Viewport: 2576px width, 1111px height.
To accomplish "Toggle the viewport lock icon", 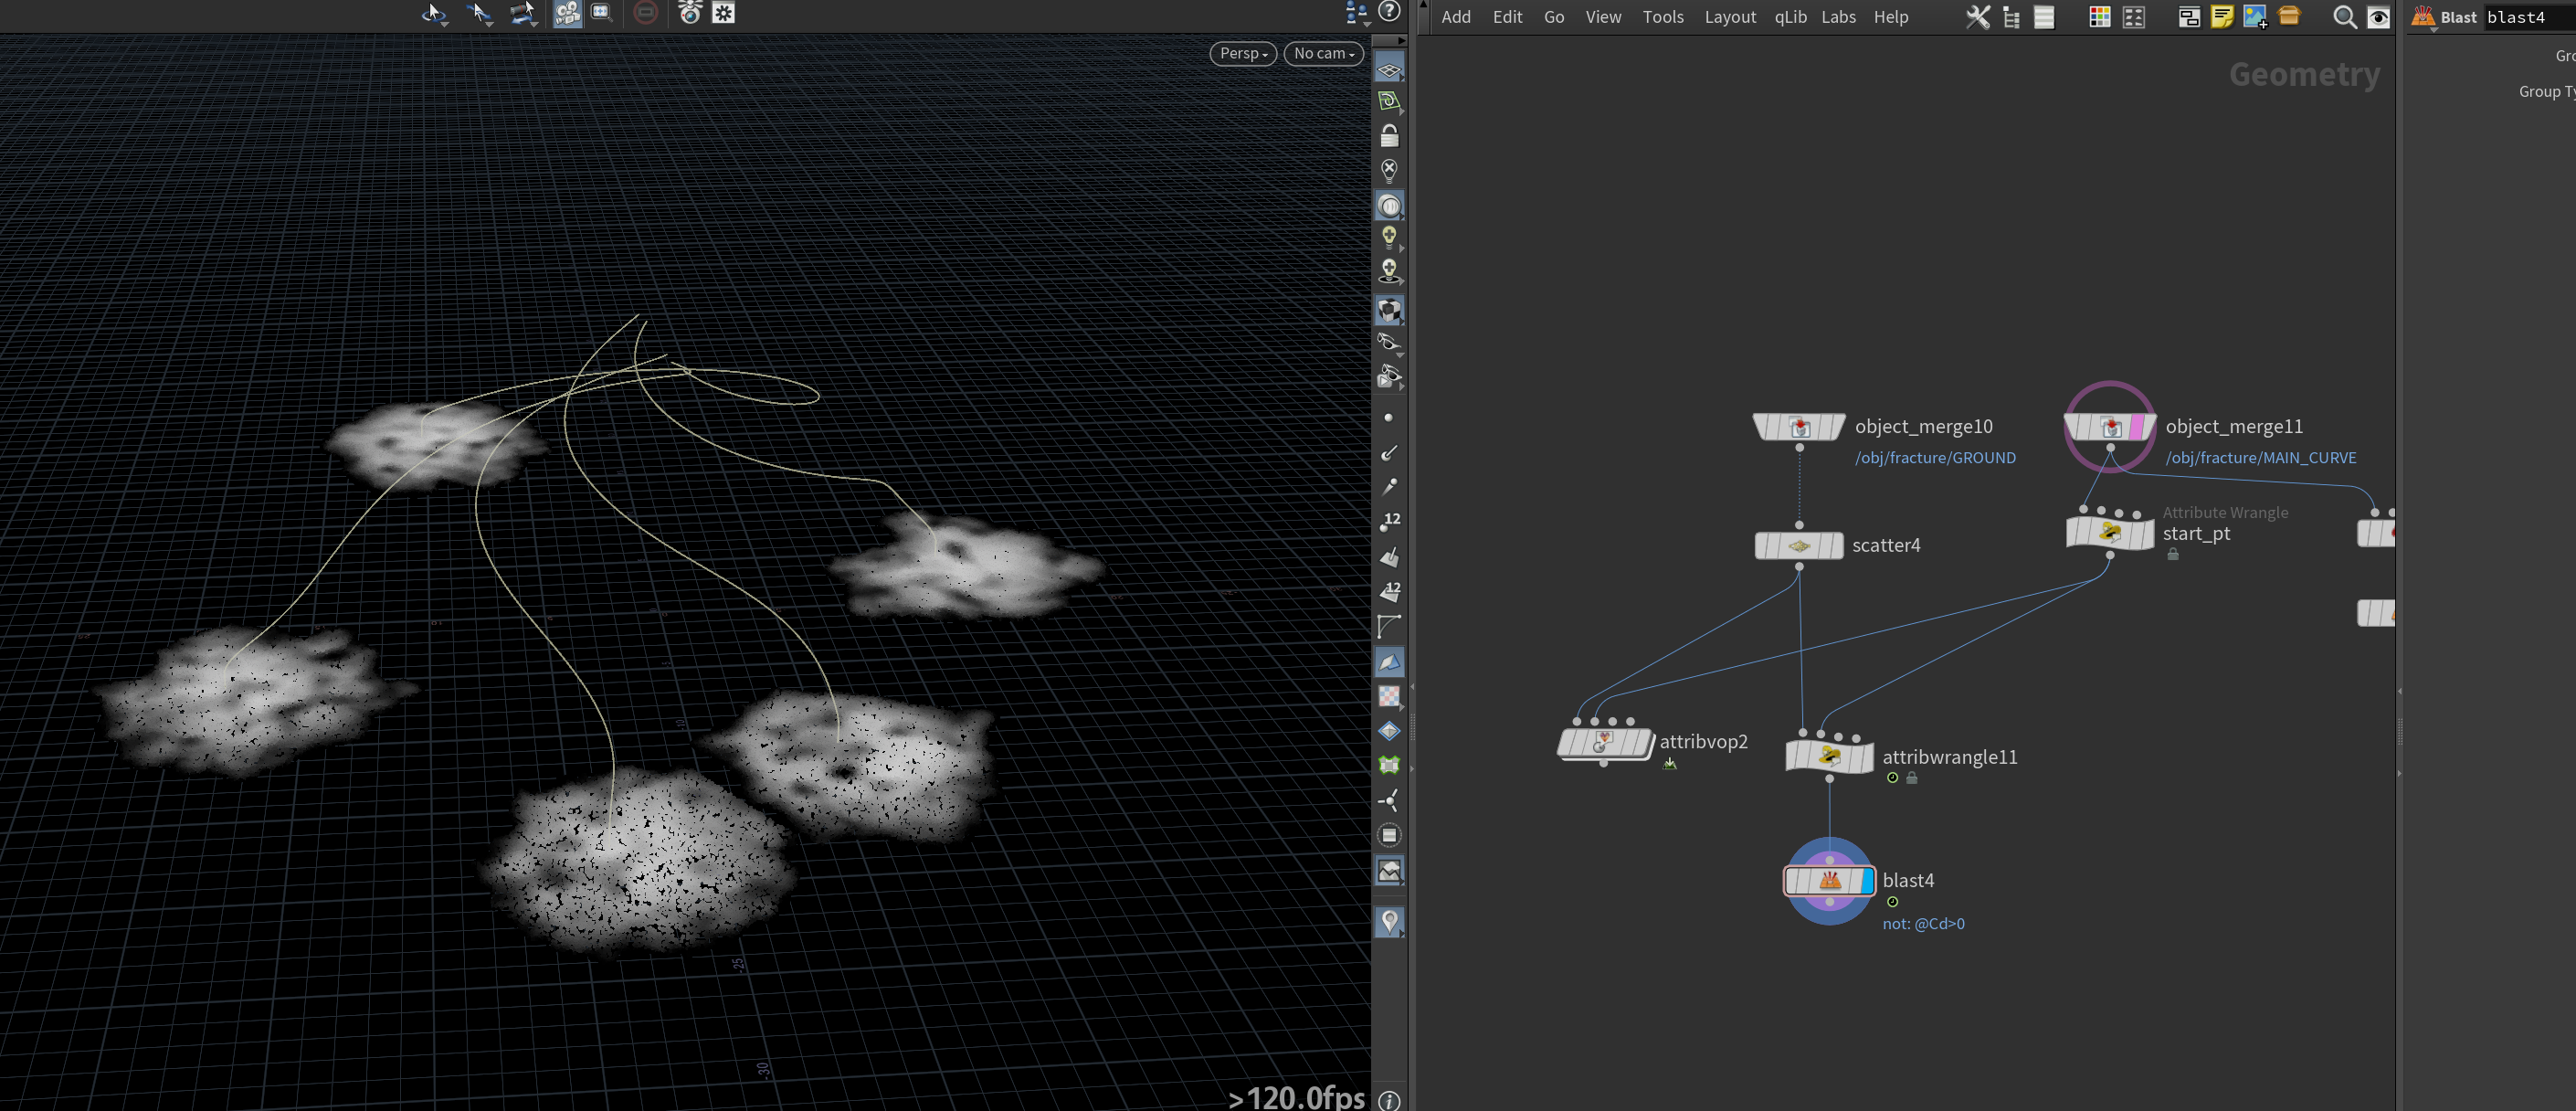I will click(1389, 135).
